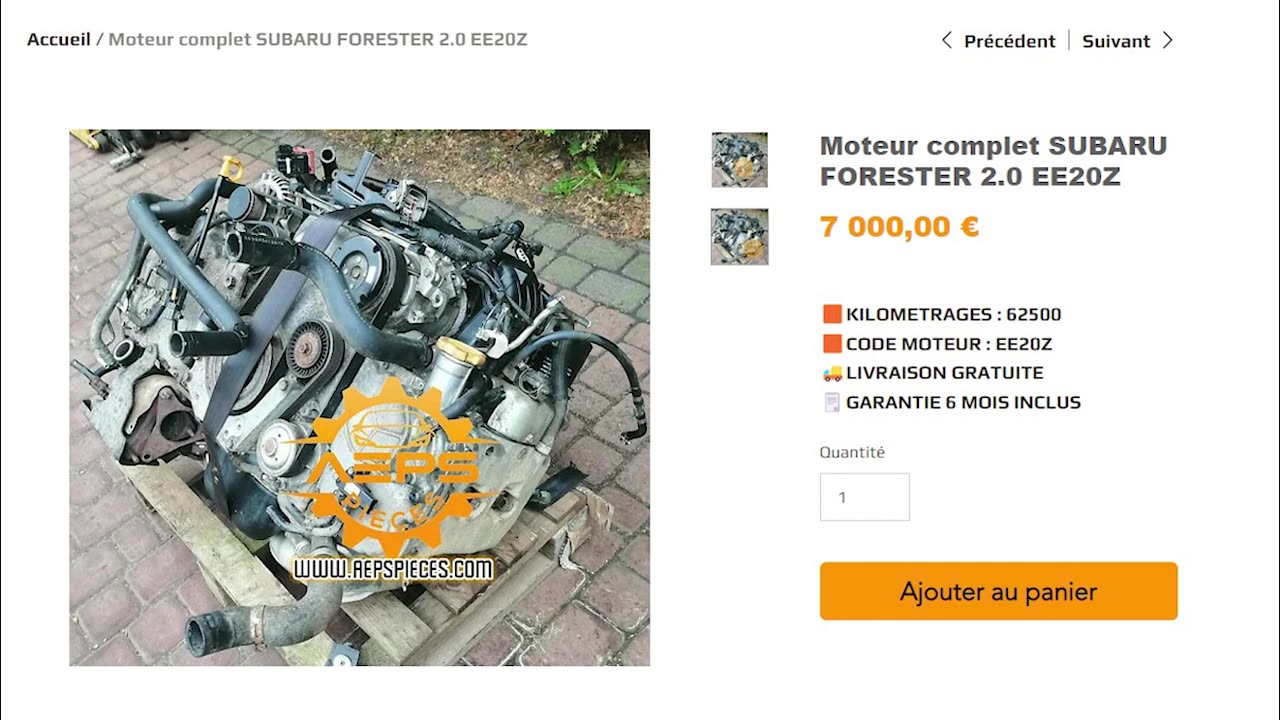The height and width of the screenshot is (720, 1280).
Task: Open the main engine product photo
Action: coord(360,398)
